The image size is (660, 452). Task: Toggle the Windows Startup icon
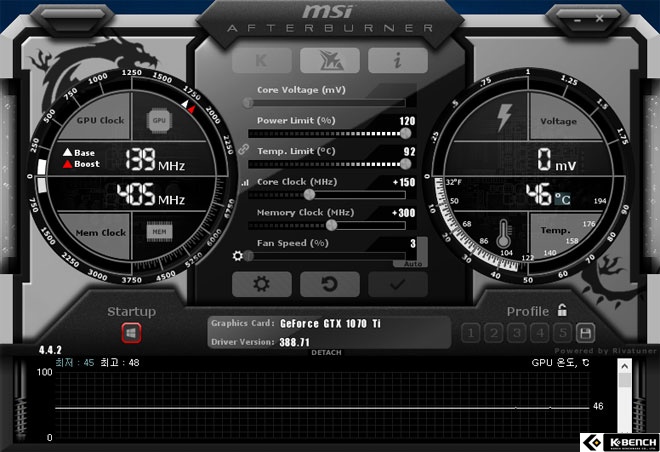[131, 333]
